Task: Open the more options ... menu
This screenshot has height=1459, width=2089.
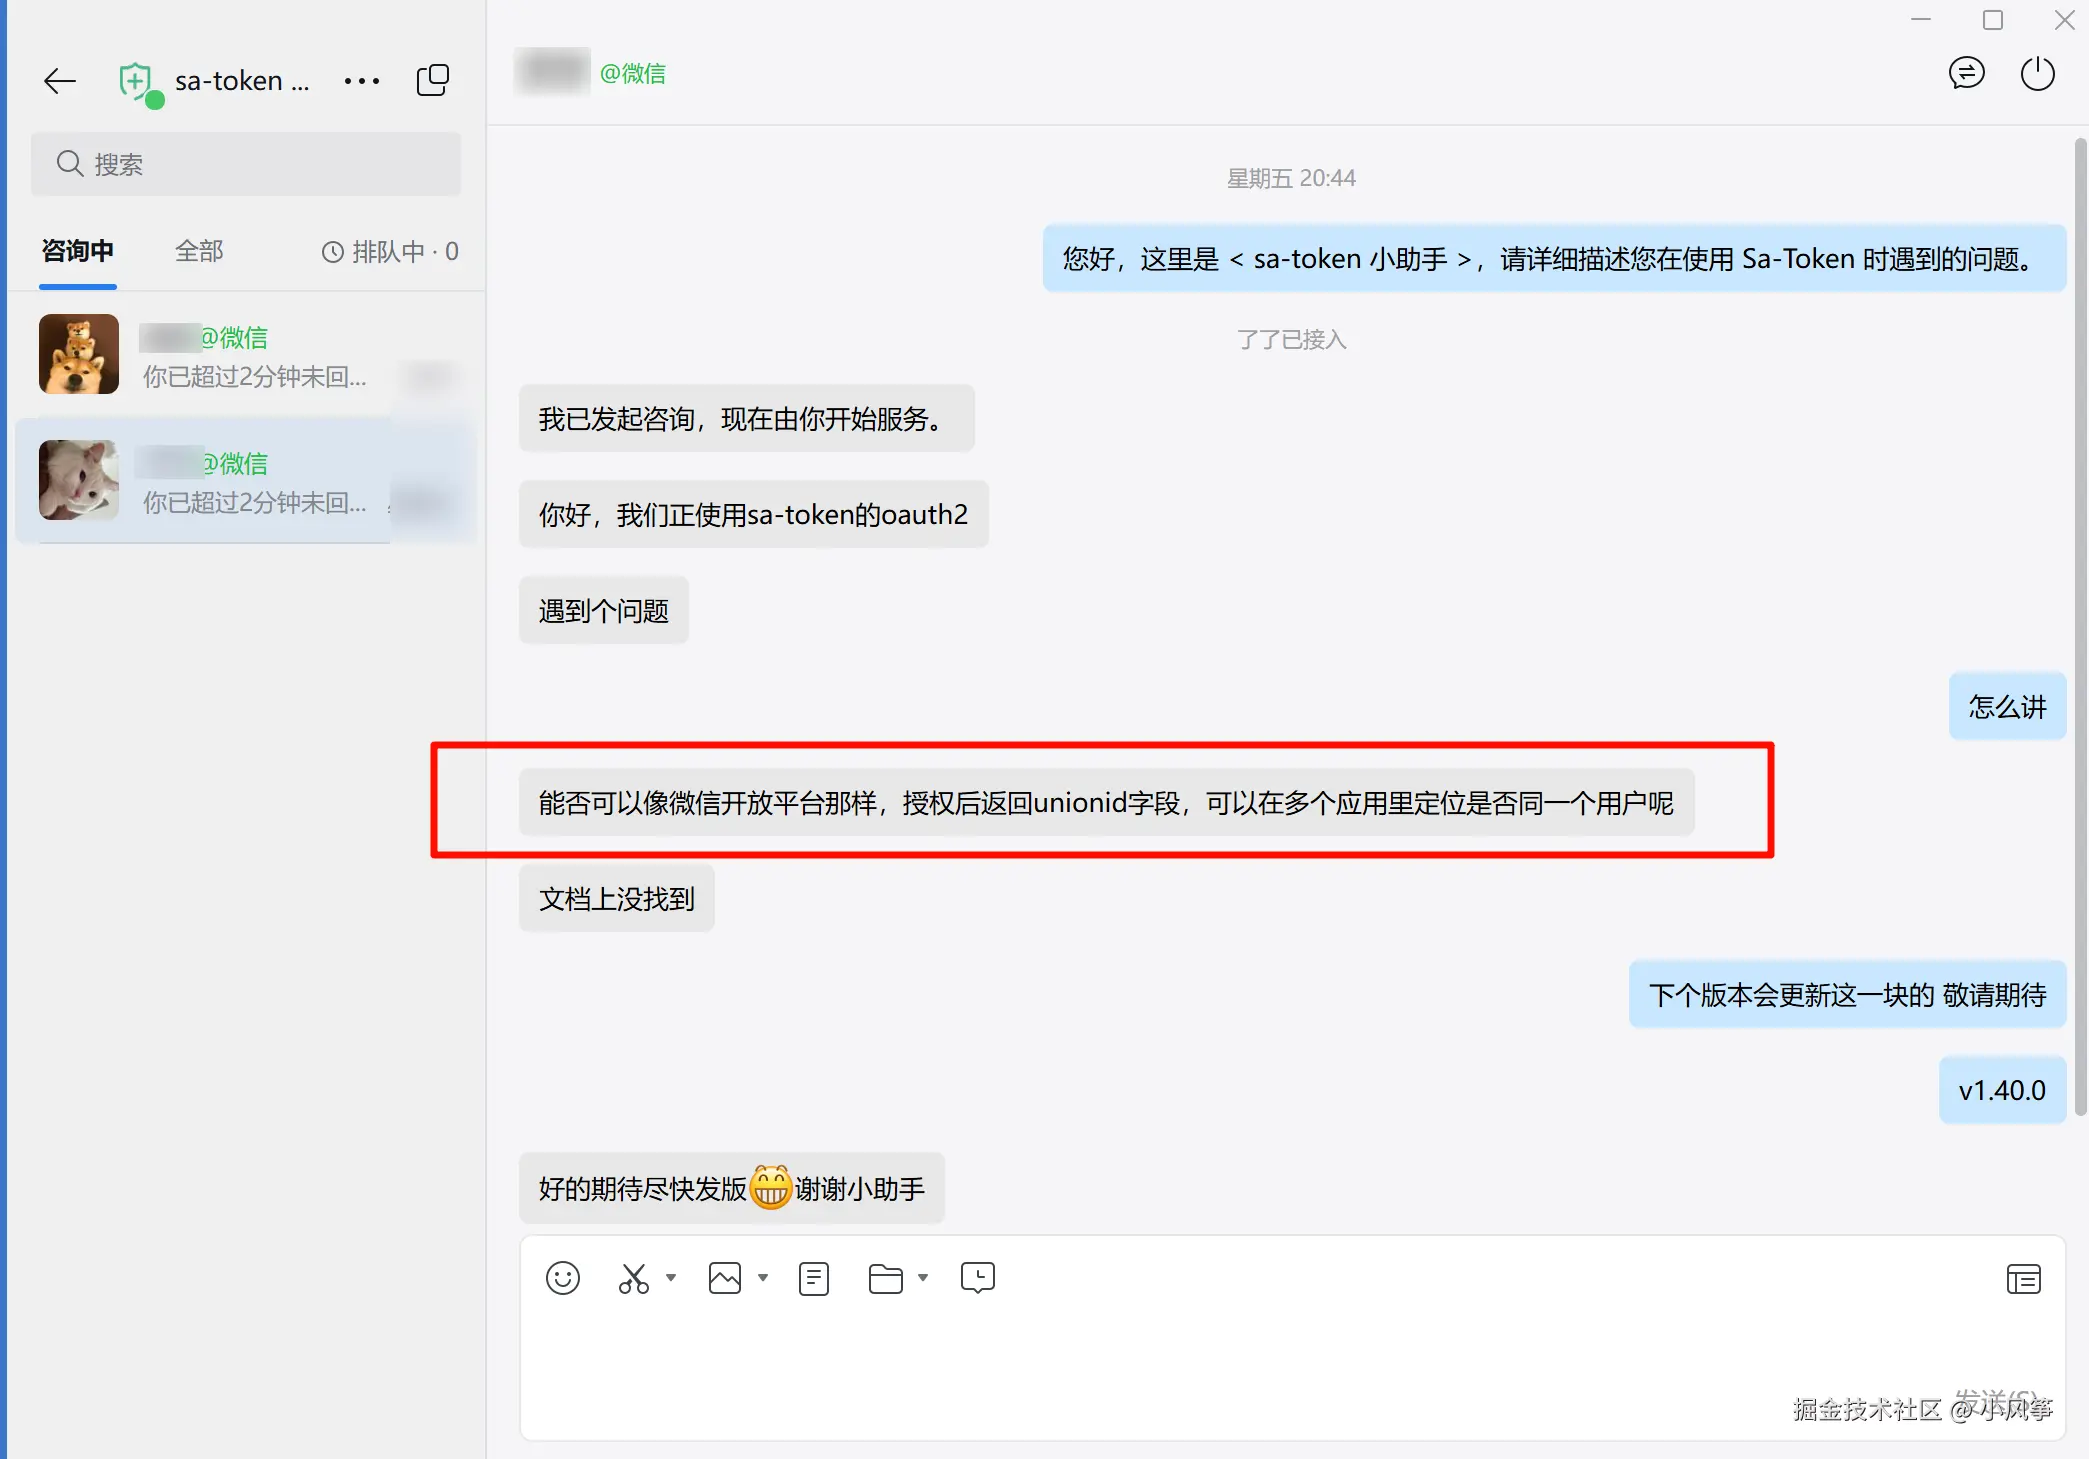Action: point(361,80)
